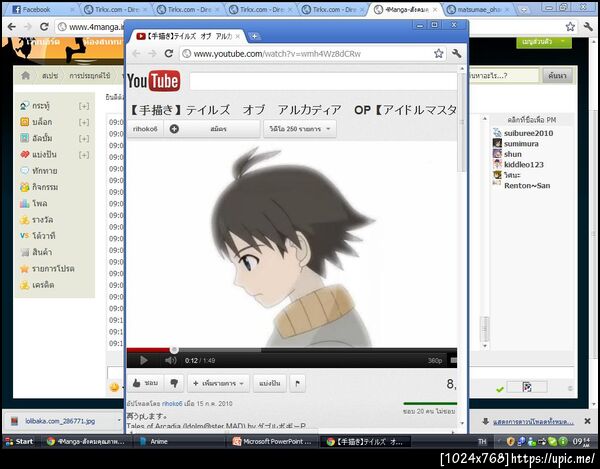600x469 pixels.
Task: Click the home icon on 4manga navbar
Action: click(x=26, y=75)
